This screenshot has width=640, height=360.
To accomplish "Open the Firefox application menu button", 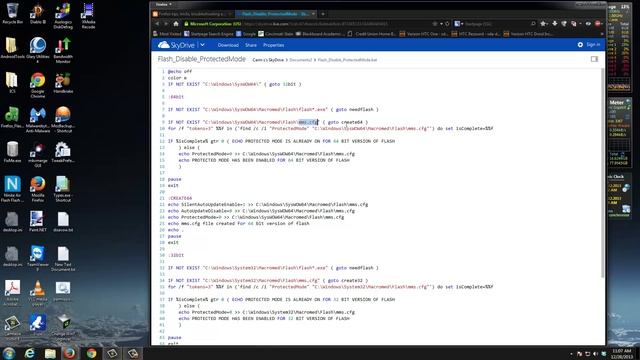I will tap(164, 4).
